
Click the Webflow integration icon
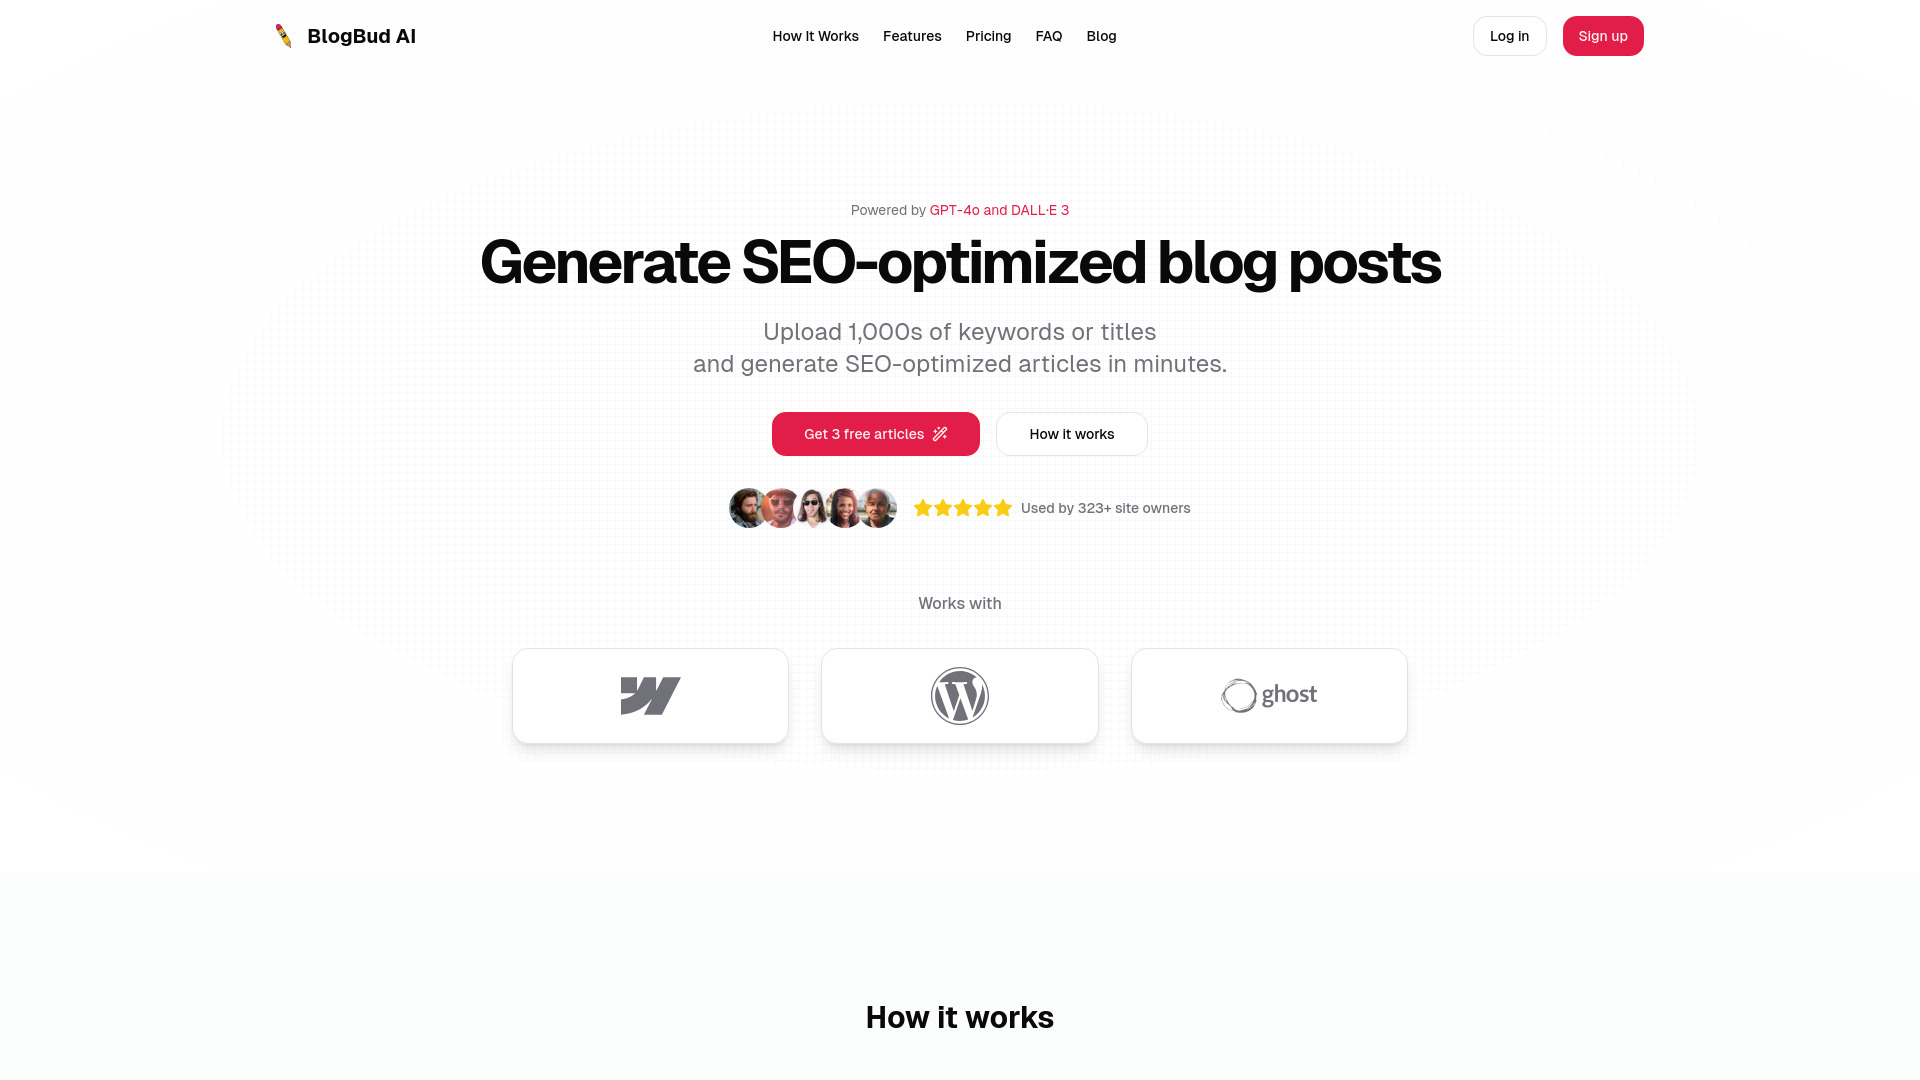click(650, 696)
